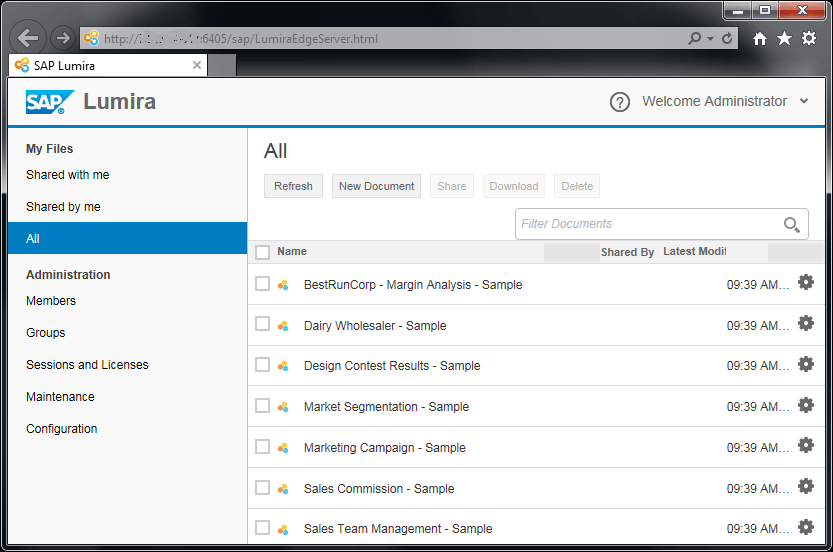Open browser home page icon
Image resolution: width=833 pixels, height=552 pixels.
760,38
